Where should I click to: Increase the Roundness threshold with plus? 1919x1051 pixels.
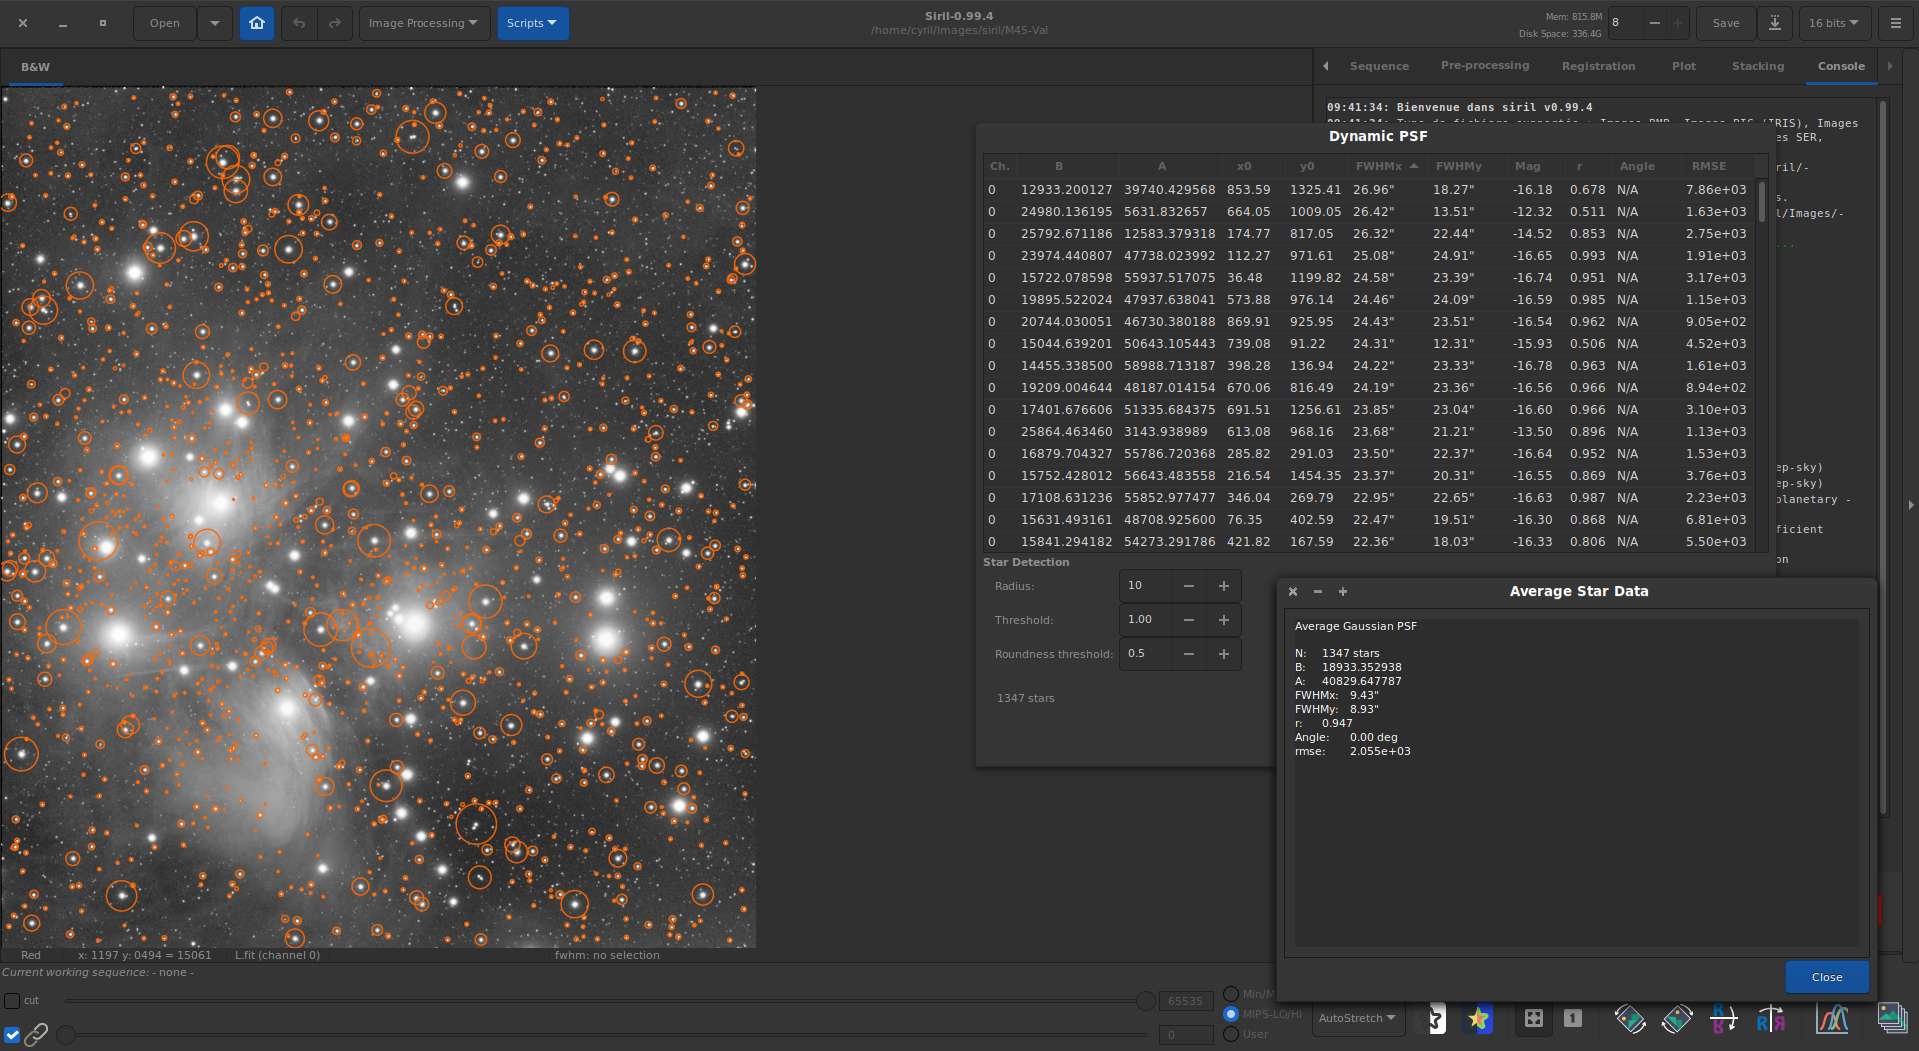point(1223,654)
